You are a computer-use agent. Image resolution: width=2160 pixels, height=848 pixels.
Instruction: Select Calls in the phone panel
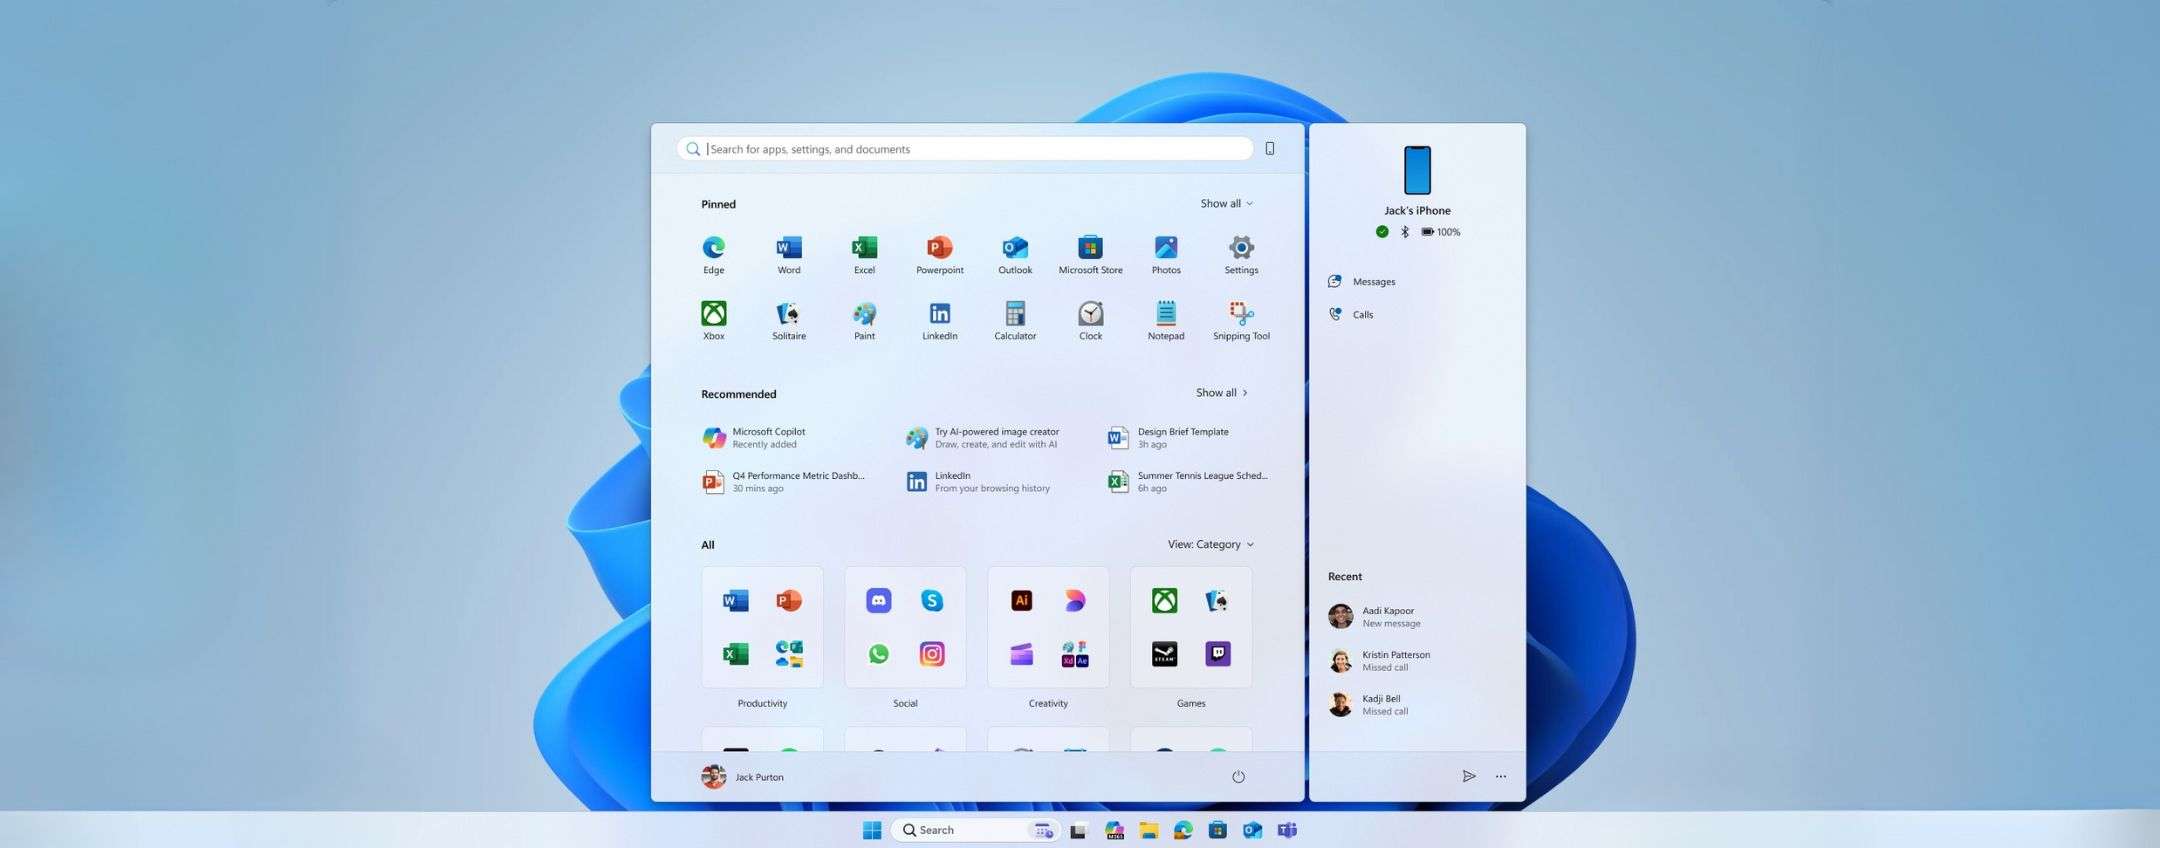pyautogui.click(x=1362, y=315)
